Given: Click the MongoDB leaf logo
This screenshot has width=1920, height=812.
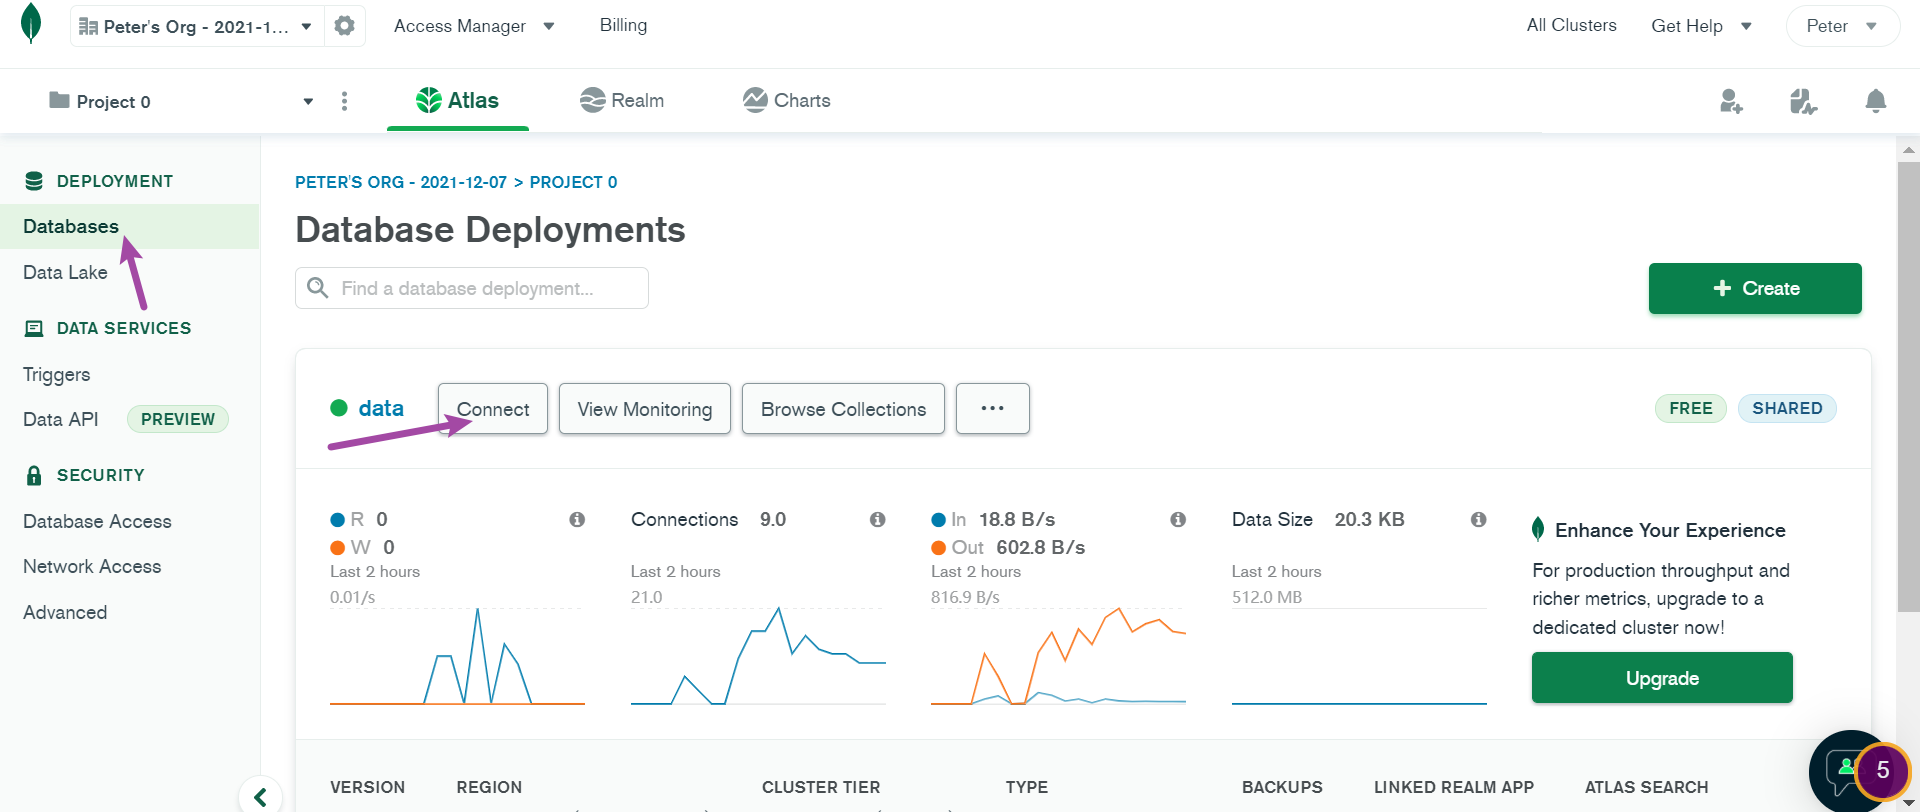Looking at the screenshot, I should [31, 24].
